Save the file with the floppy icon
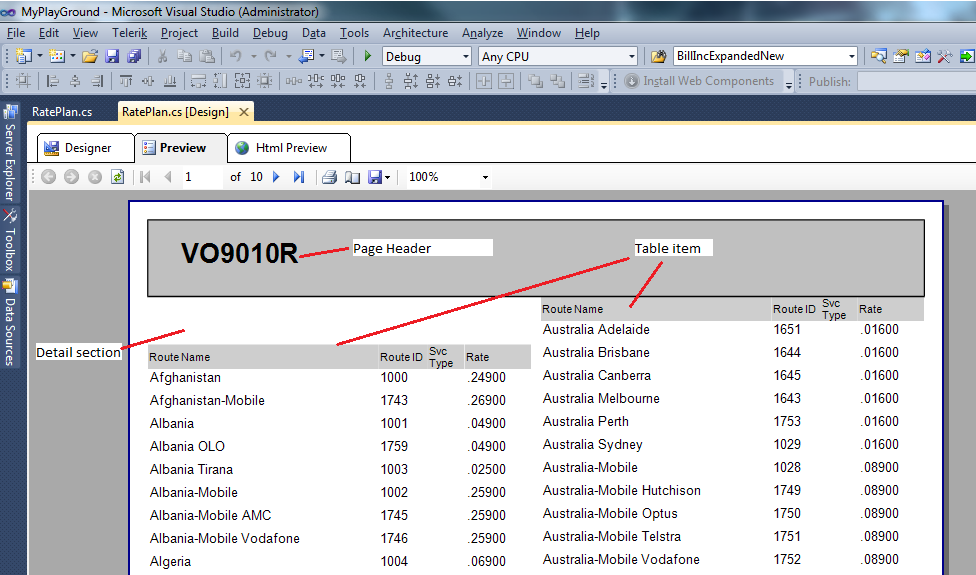Viewport: 976px width, 575px height. (x=112, y=57)
